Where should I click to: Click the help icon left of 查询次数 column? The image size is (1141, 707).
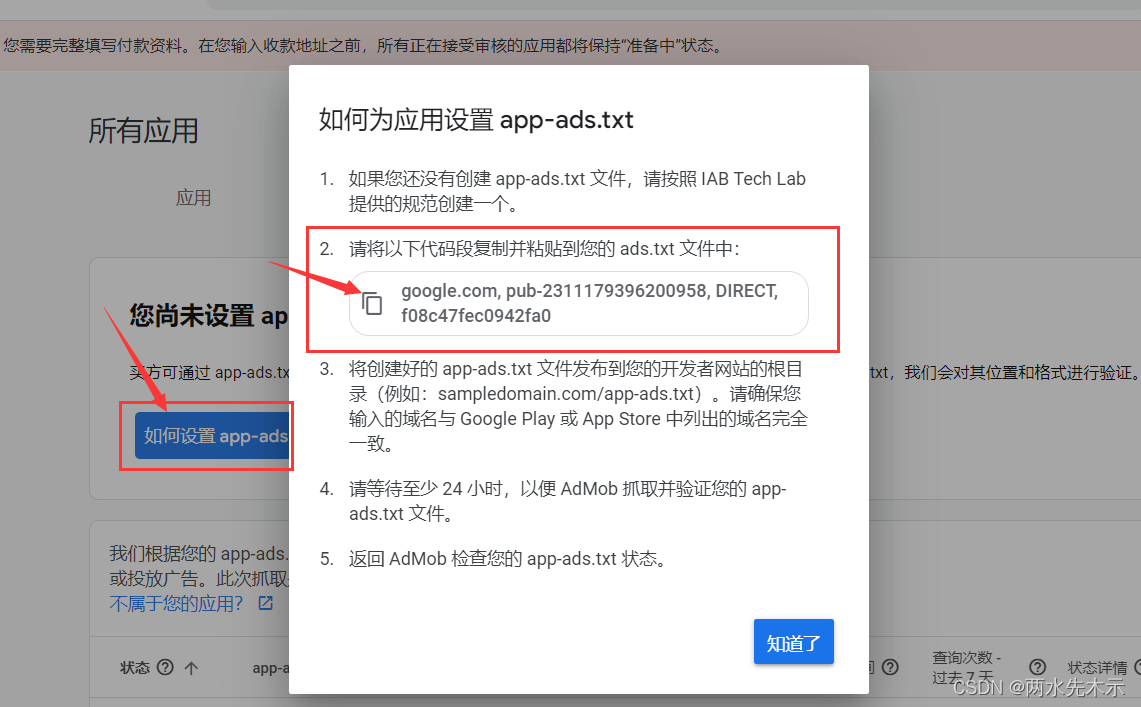coord(890,667)
